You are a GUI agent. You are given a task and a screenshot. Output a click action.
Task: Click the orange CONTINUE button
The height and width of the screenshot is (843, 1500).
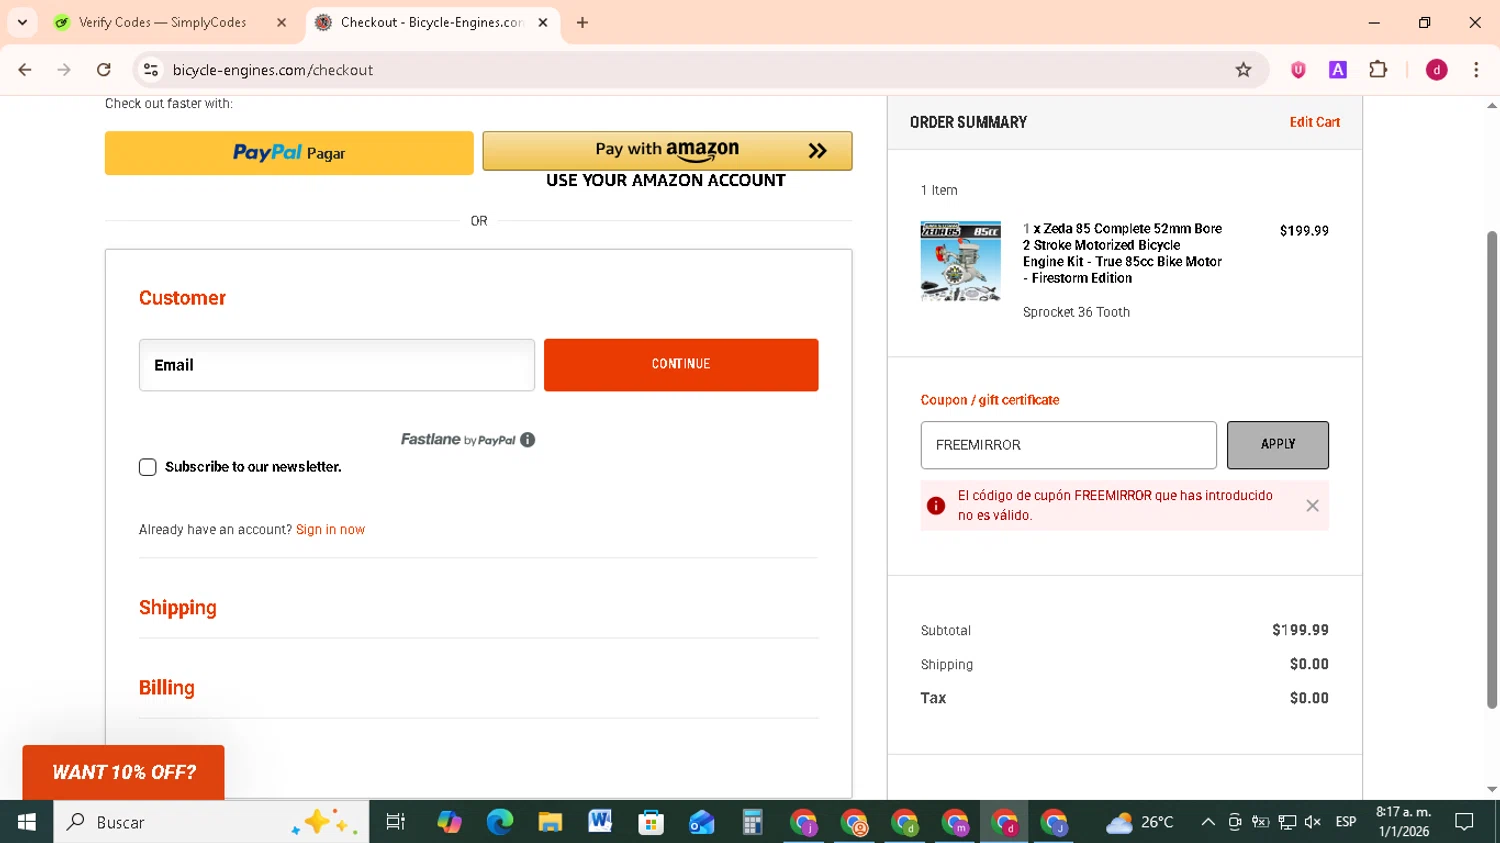[681, 365]
